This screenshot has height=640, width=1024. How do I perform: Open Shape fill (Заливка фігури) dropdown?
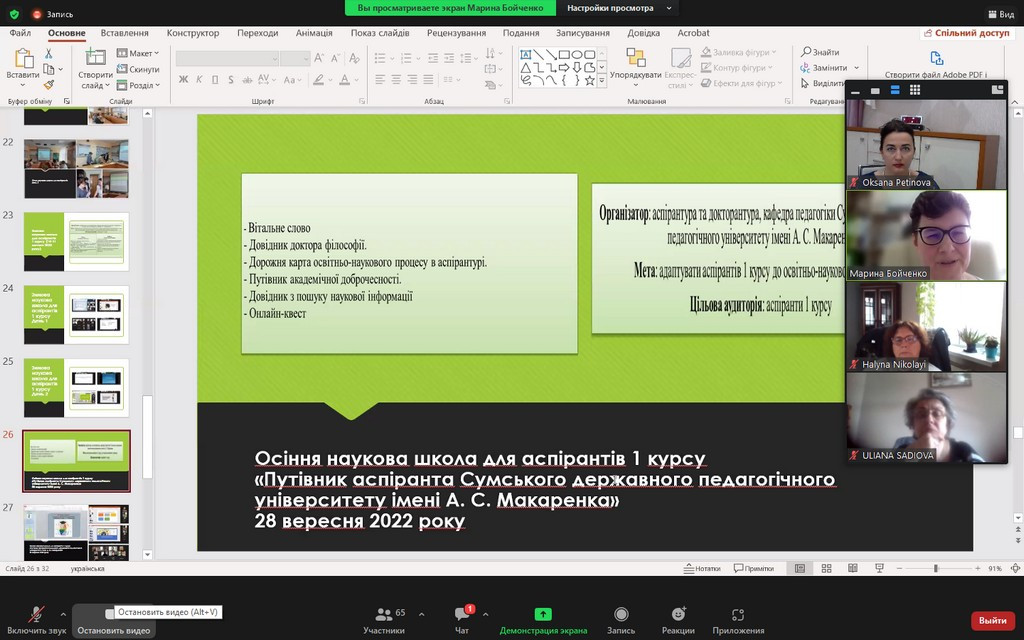[739, 52]
